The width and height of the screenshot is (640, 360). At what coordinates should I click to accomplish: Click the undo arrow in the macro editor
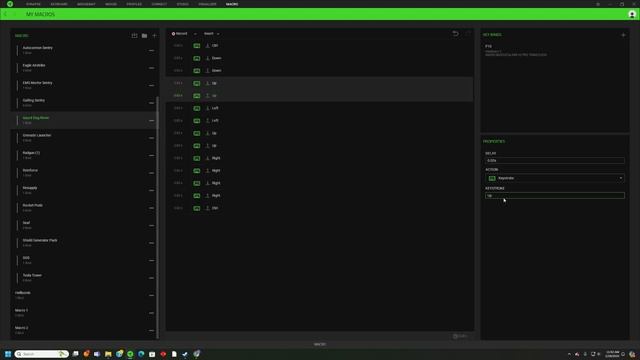click(x=456, y=33)
